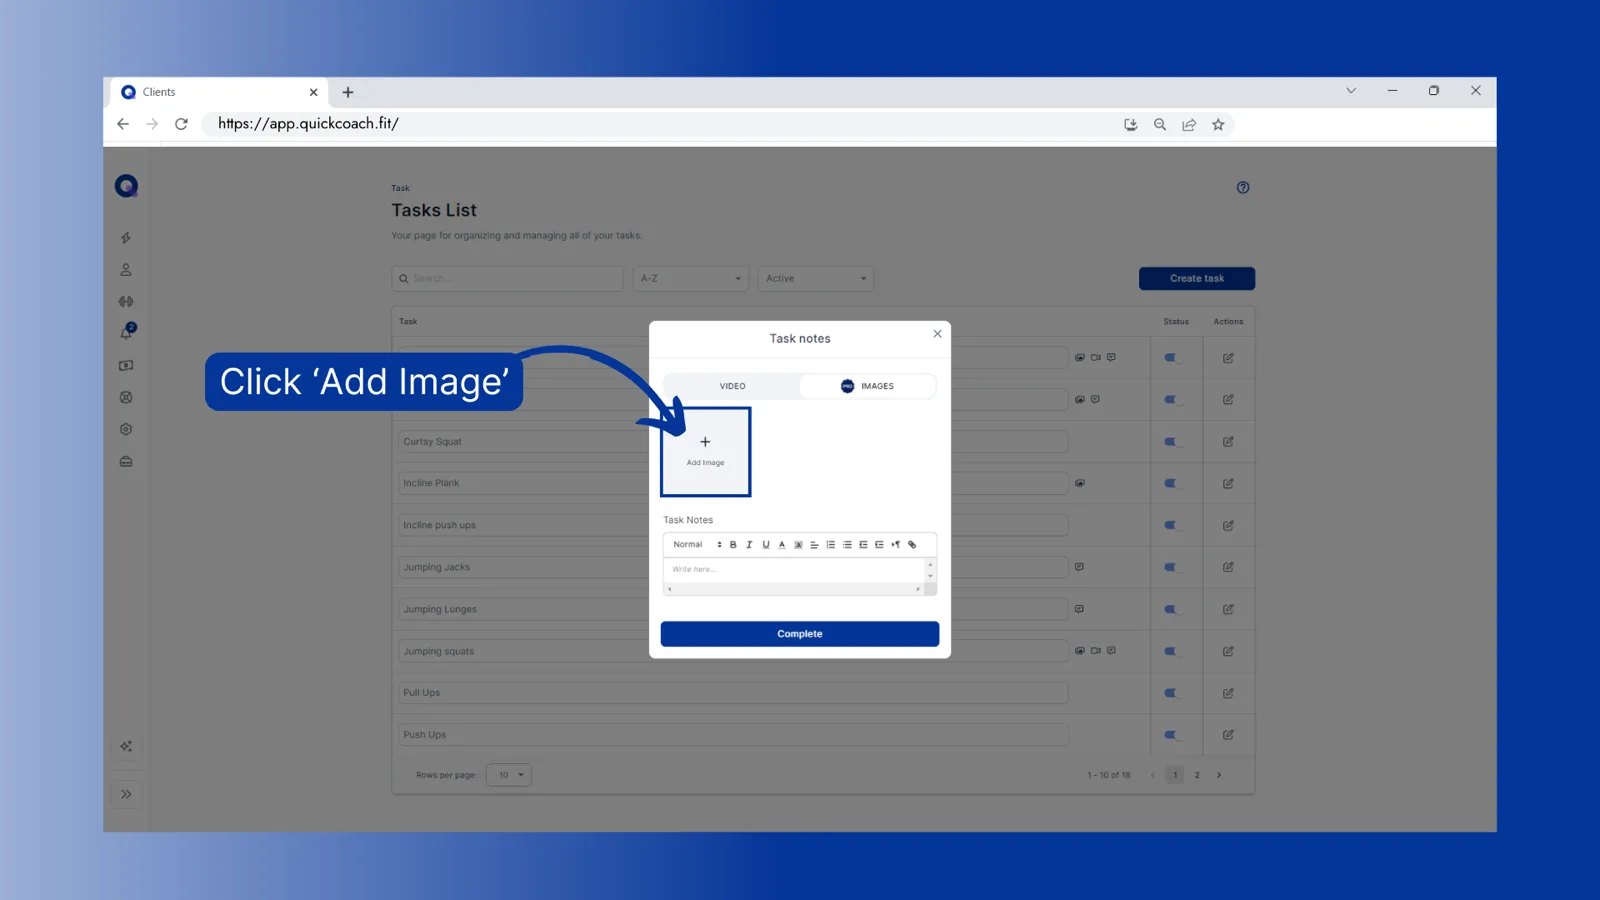Click the Complete button
The width and height of the screenshot is (1600, 900).
pyautogui.click(x=800, y=634)
